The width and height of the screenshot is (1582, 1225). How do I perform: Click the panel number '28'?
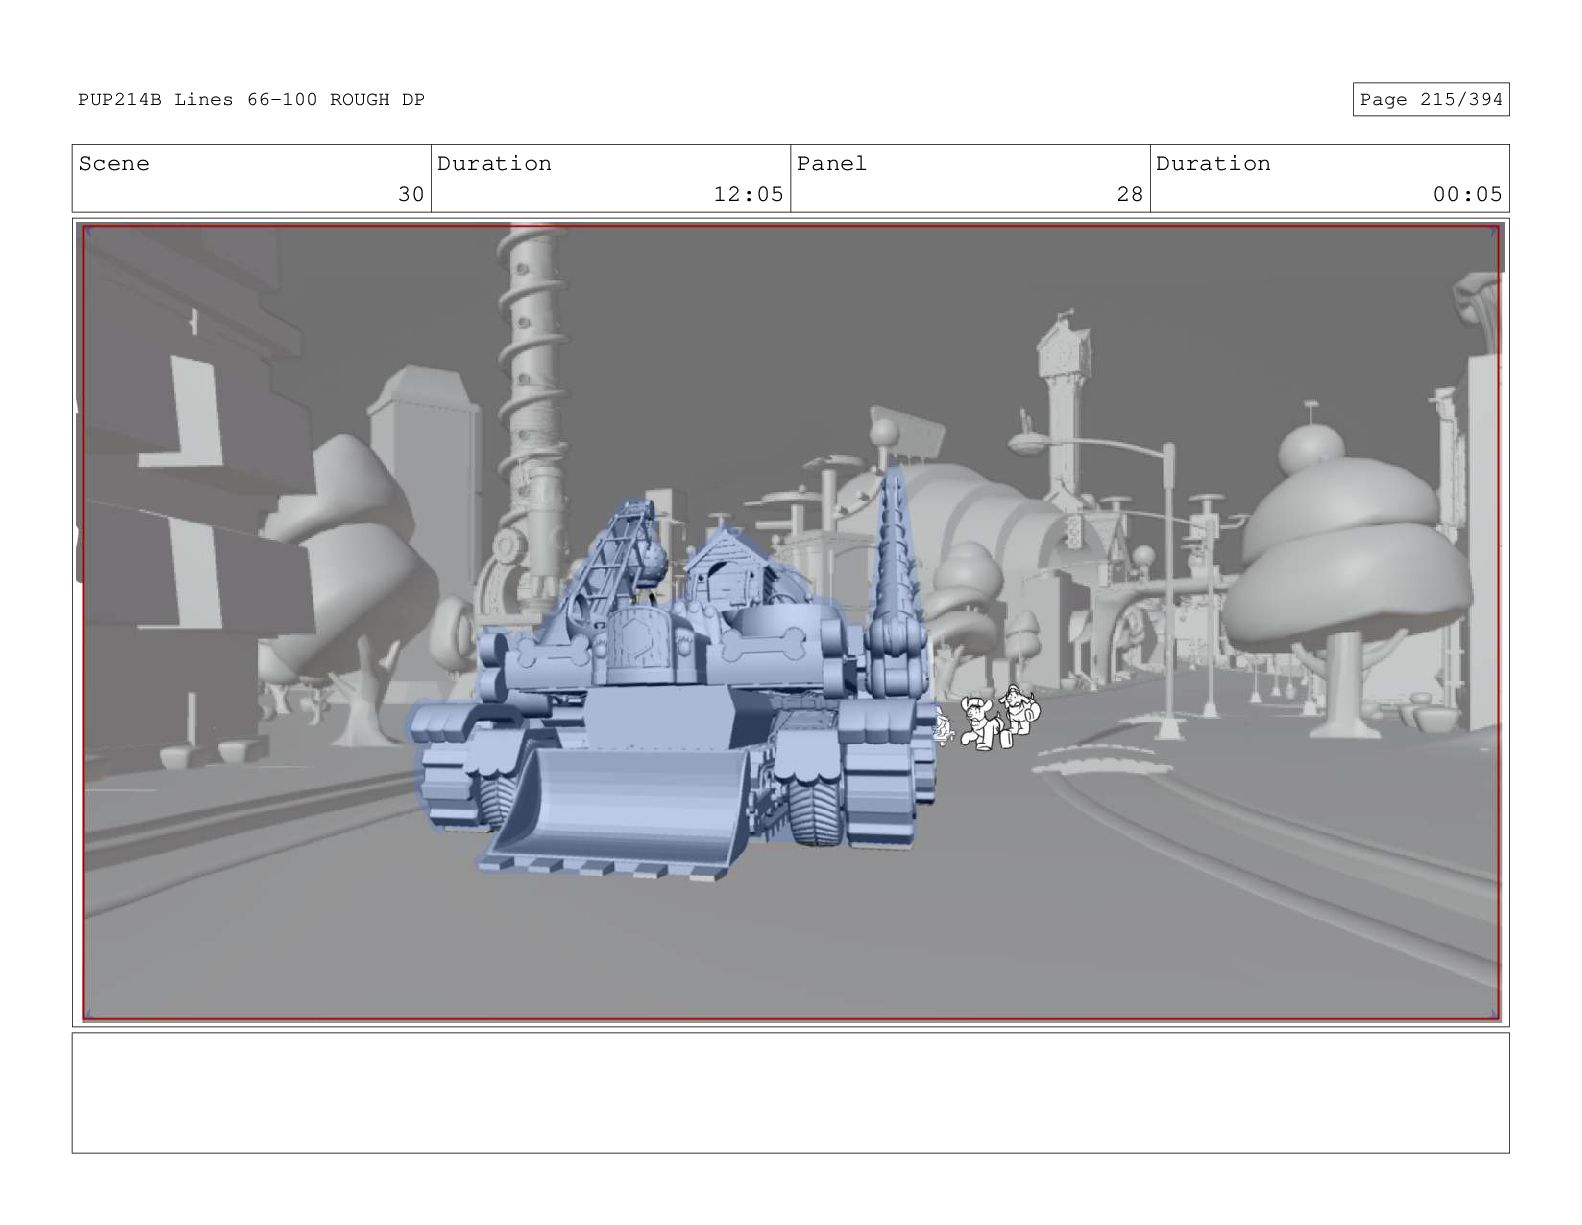pyautogui.click(x=1130, y=194)
